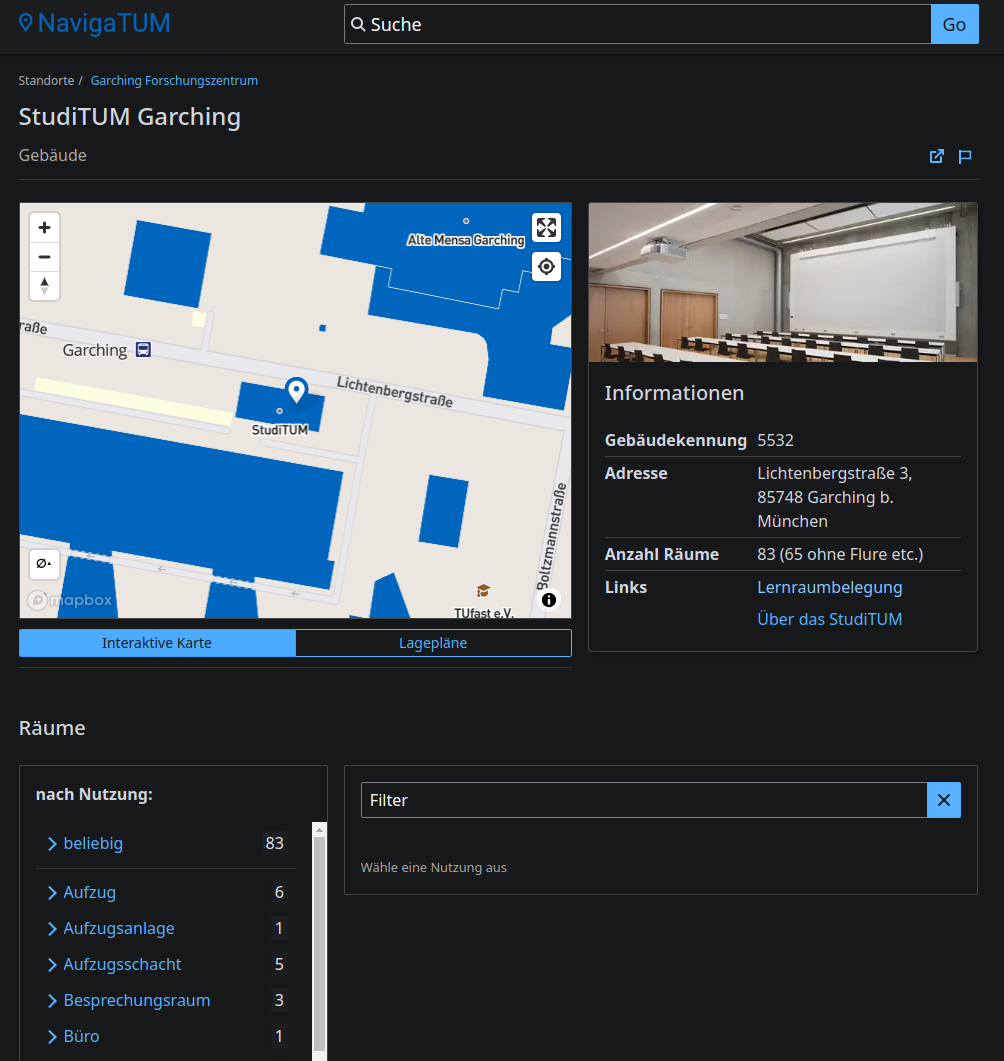
Task: Switch to Interaktive Karte tab
Action: pos(157,643)
